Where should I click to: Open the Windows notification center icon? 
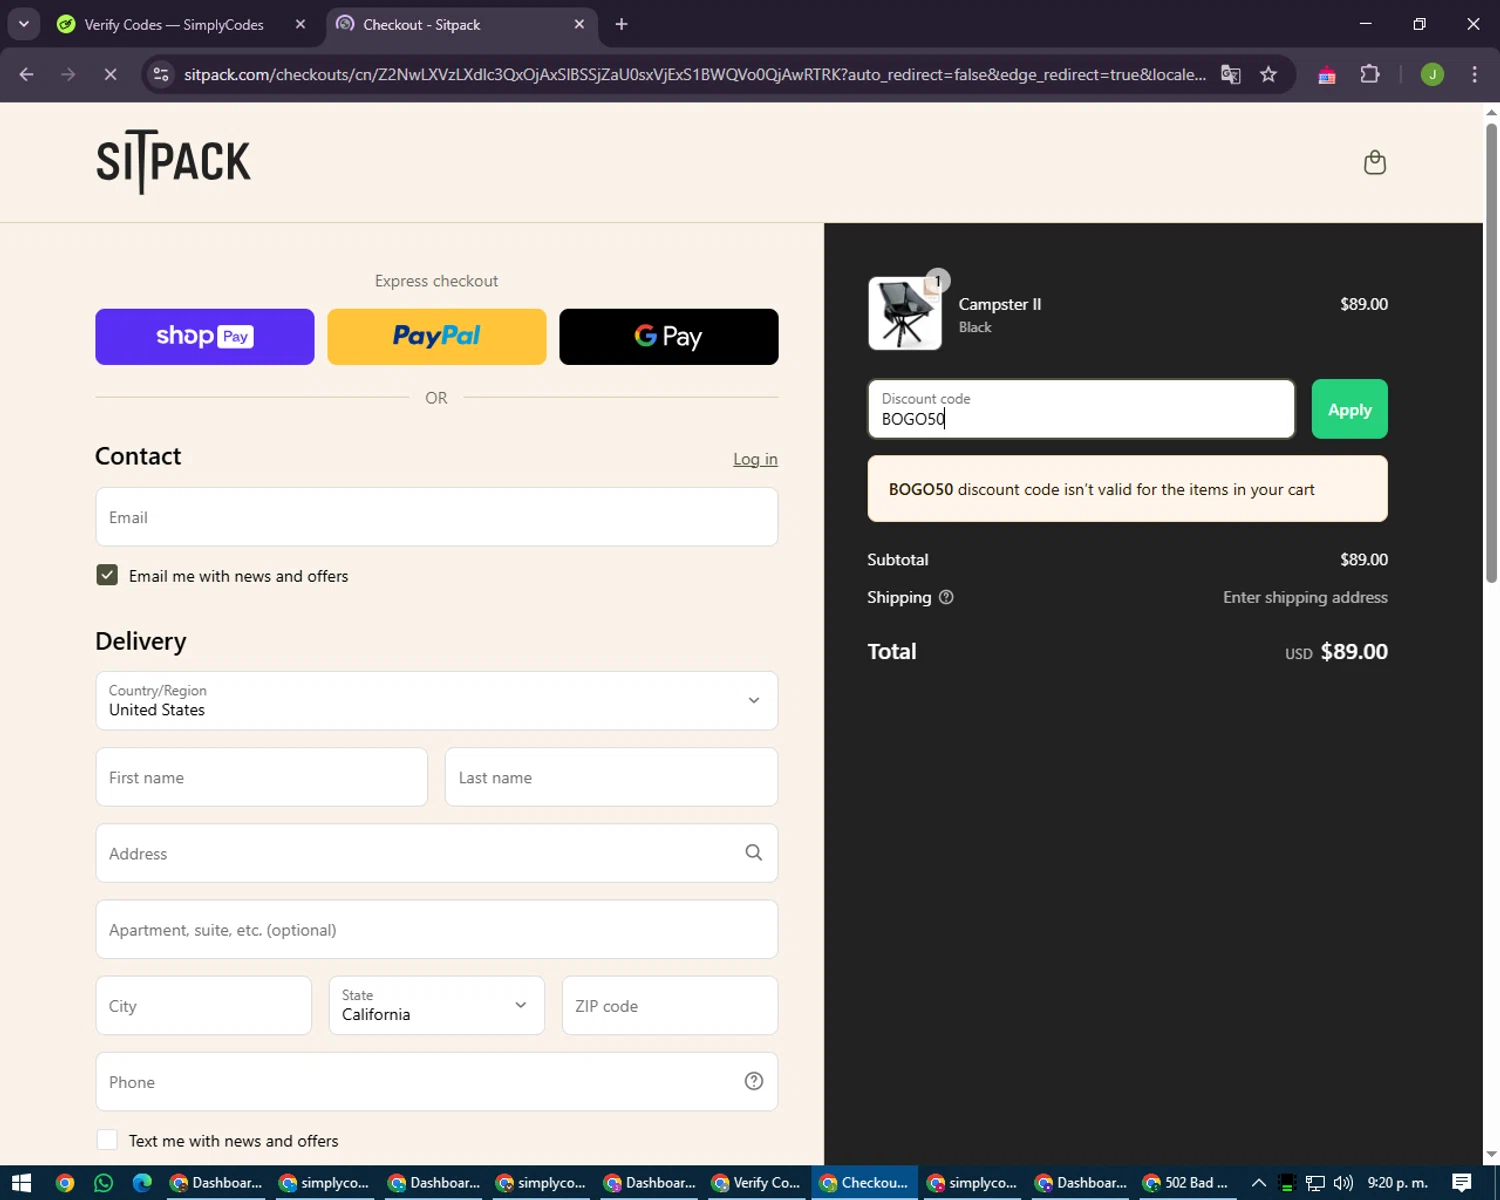pyautogui.click(x=1462, y=1183)
